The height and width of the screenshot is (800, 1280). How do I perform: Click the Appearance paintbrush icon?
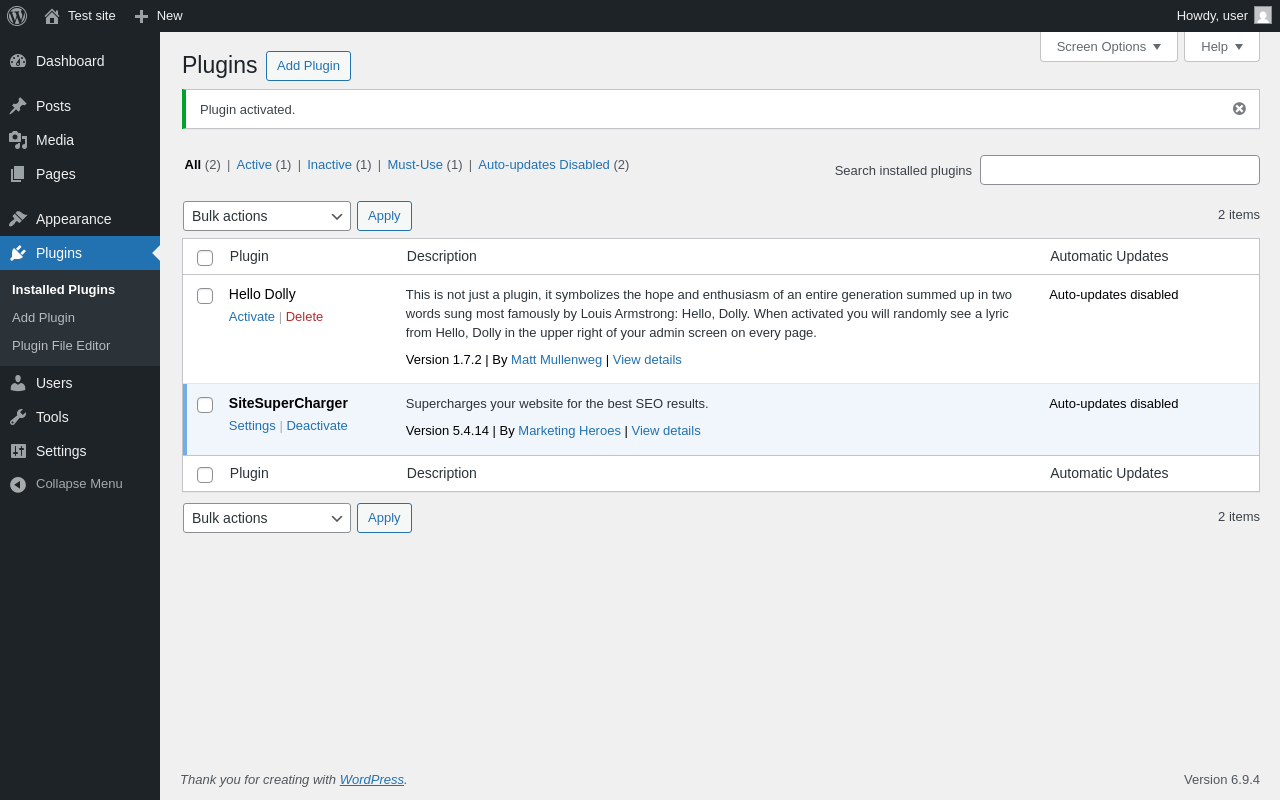(x=18, y=219)
